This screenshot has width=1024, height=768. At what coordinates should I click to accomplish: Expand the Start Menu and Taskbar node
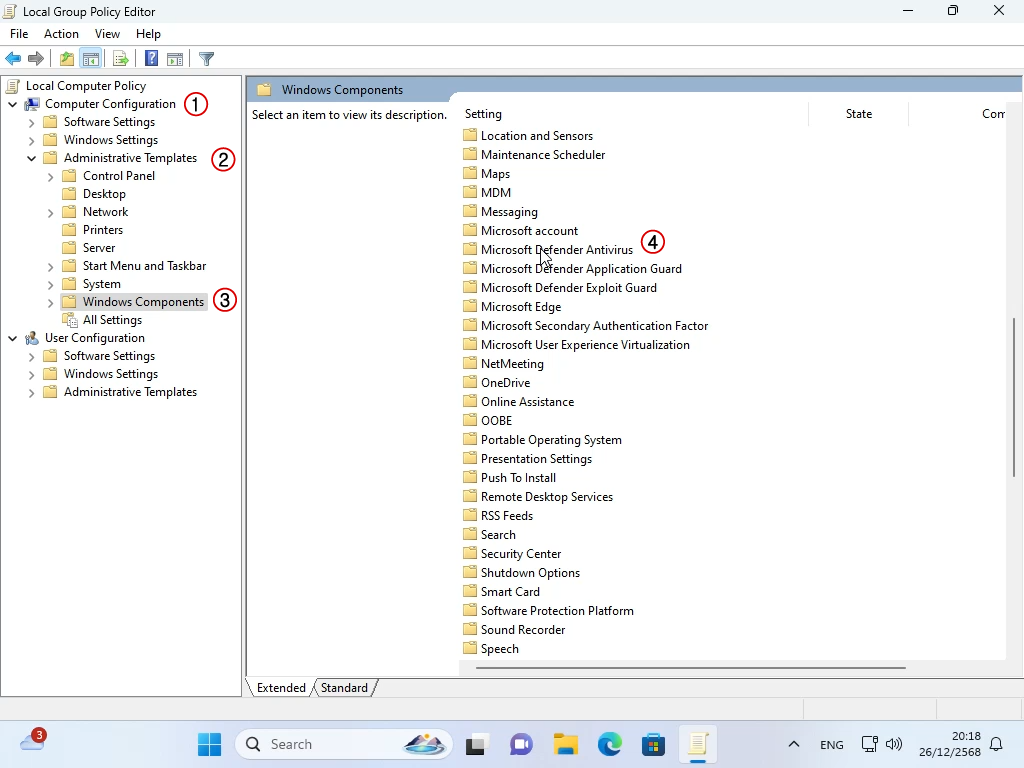click(x=51, y=266)
